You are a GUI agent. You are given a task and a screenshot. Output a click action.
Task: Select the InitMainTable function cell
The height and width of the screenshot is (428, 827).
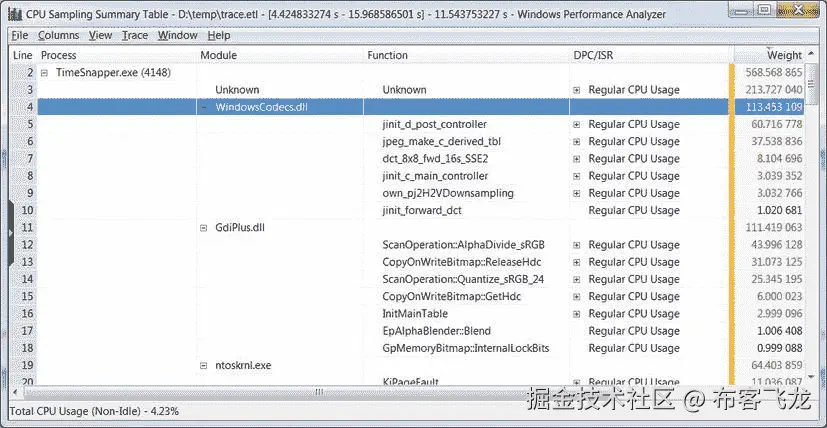[x=415, y=313]
